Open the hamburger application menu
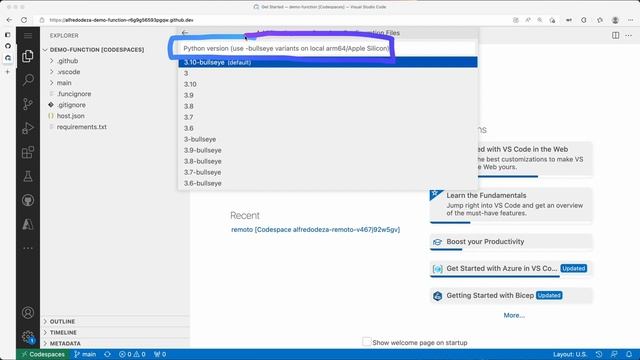640x360 pixels. click(x=28, y=36)
